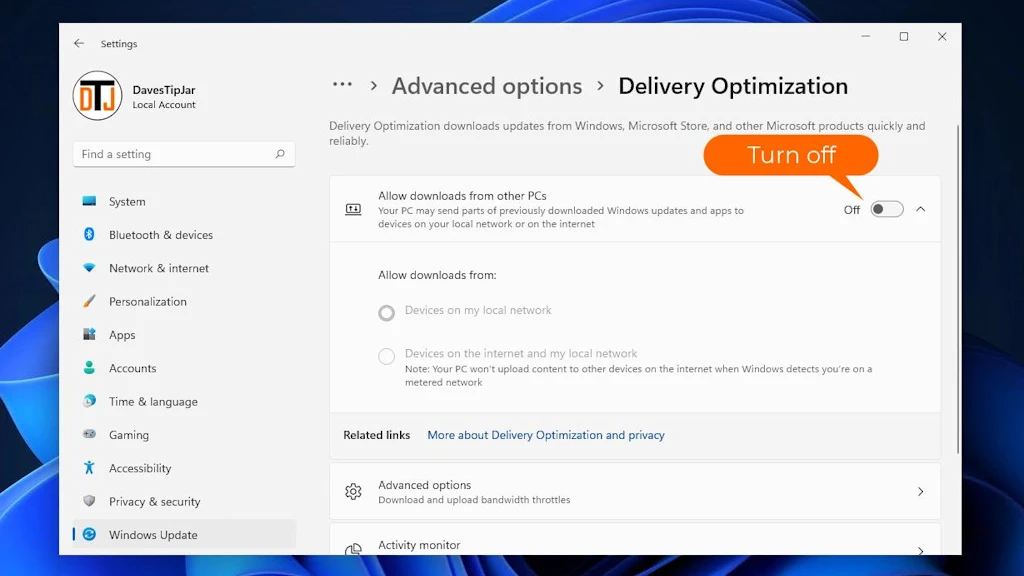The width and height of the screenshot is (1024, 576).
Task: Click the Allow downloads from: heading
Action: click(437, 275)
